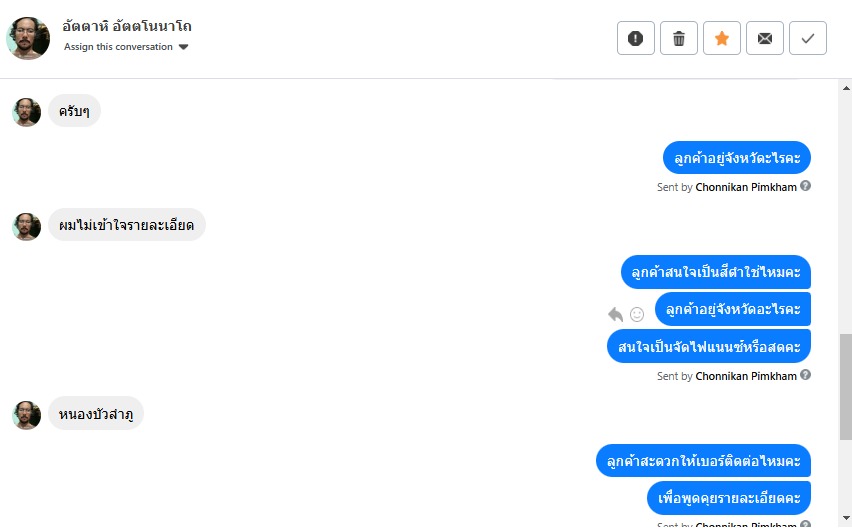The width and height of the screenshot is (852, 531).
Task: Click avatar beside the ครับๆ message
Action: (27, 111)
